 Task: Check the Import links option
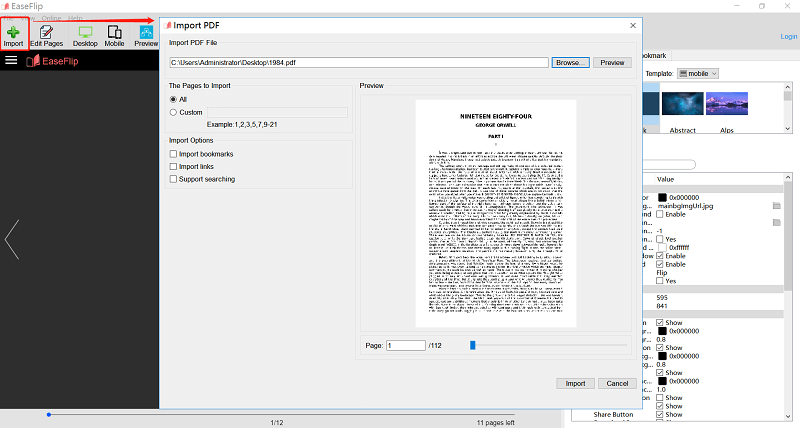(173, 167)
